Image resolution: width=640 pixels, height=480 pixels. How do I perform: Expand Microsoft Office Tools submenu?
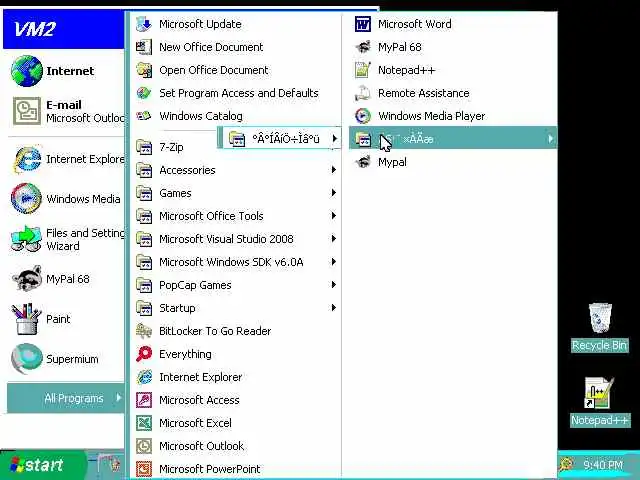tap(236, 216)
